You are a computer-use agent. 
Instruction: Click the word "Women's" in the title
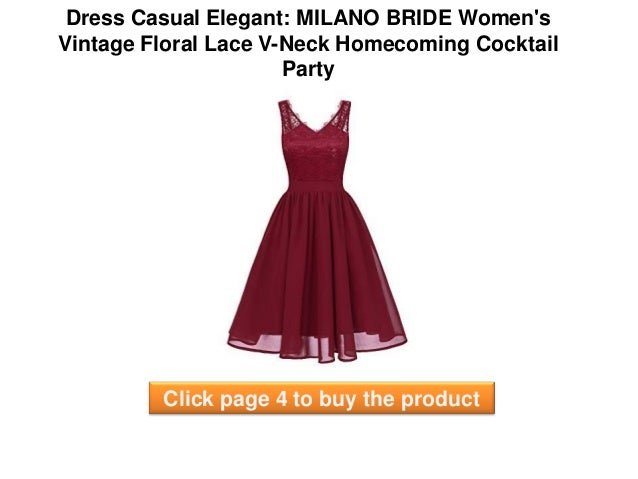504,18
